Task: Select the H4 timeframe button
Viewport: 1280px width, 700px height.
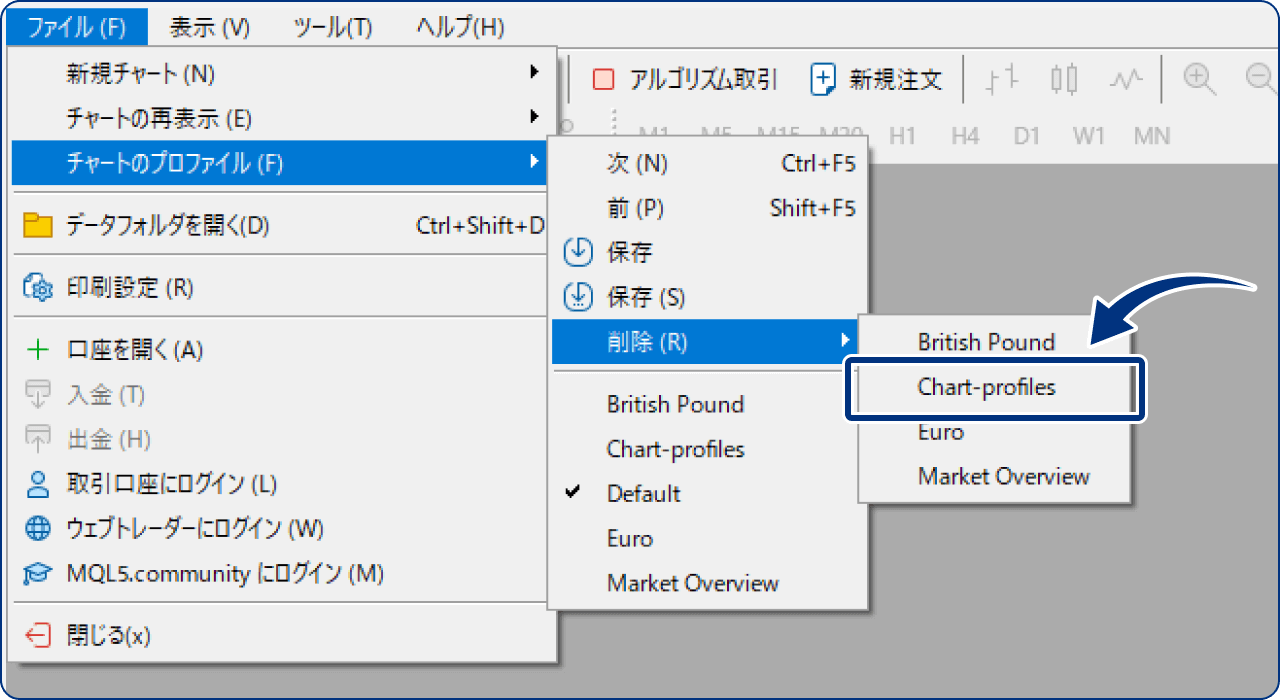Action: coord(965,136)
